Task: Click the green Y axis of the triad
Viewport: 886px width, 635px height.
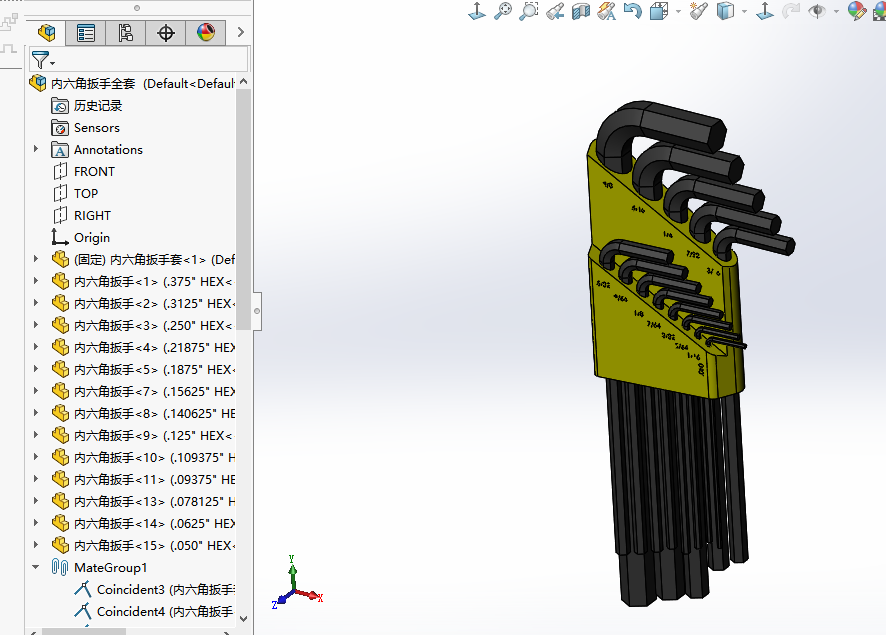Action: click(x=293, y=573)
